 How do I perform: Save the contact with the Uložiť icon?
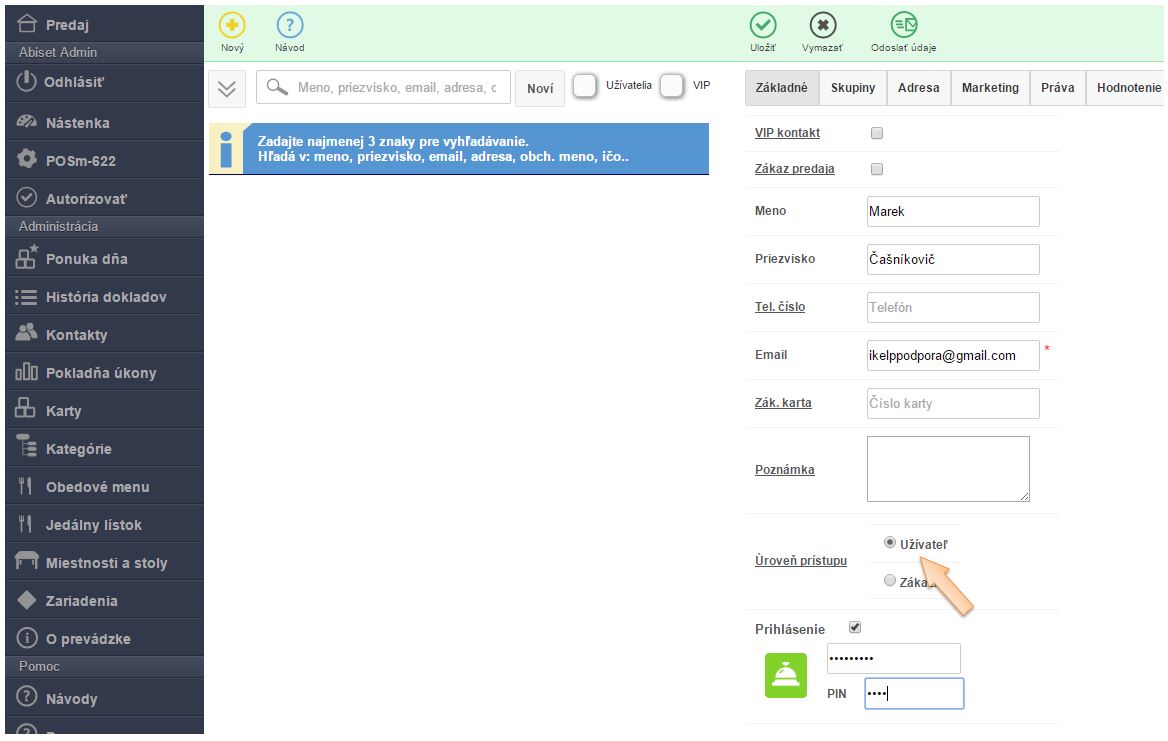coord(763,26)
